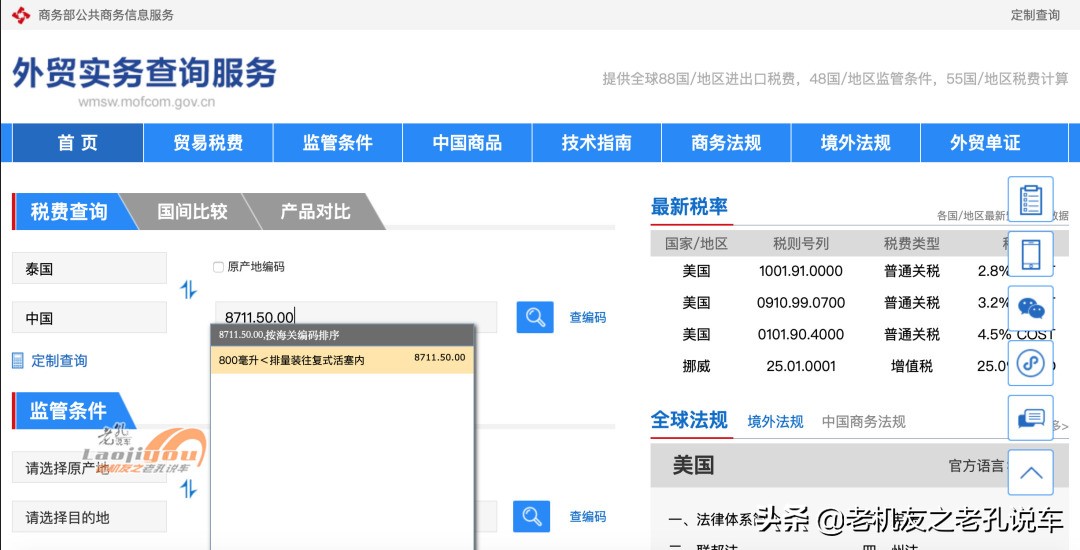Switch to 中国商务法规 tab
The width and height of the screenshot is (1080, 550).
coord(864,421)
